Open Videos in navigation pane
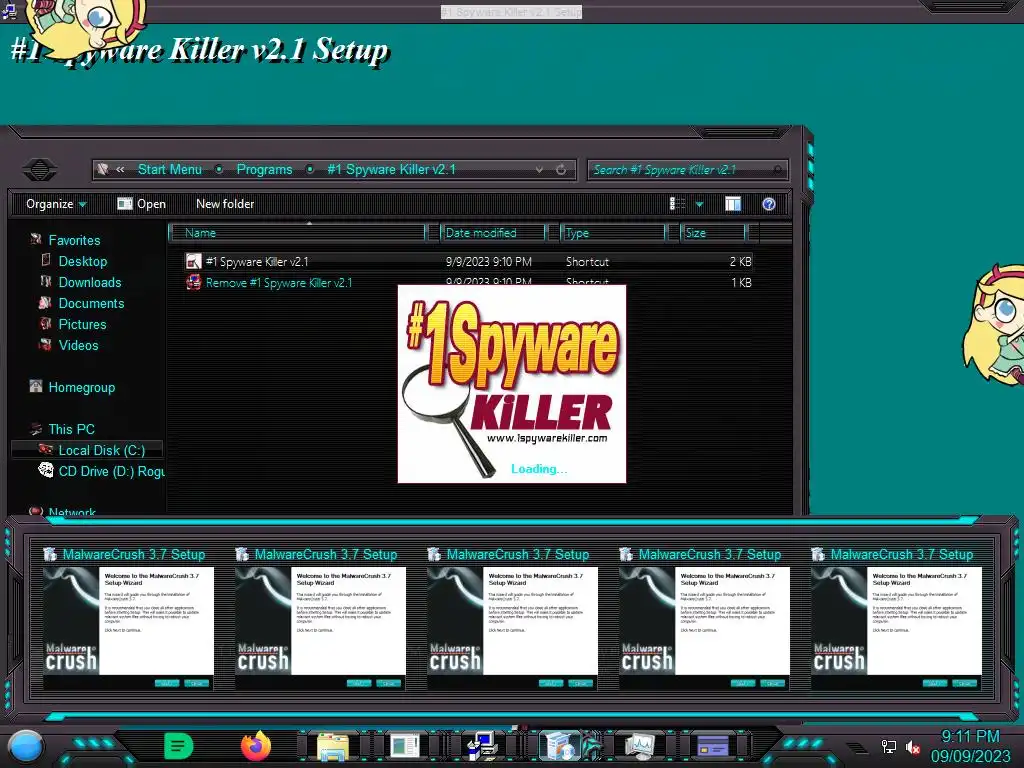 (x=78, y=345)
